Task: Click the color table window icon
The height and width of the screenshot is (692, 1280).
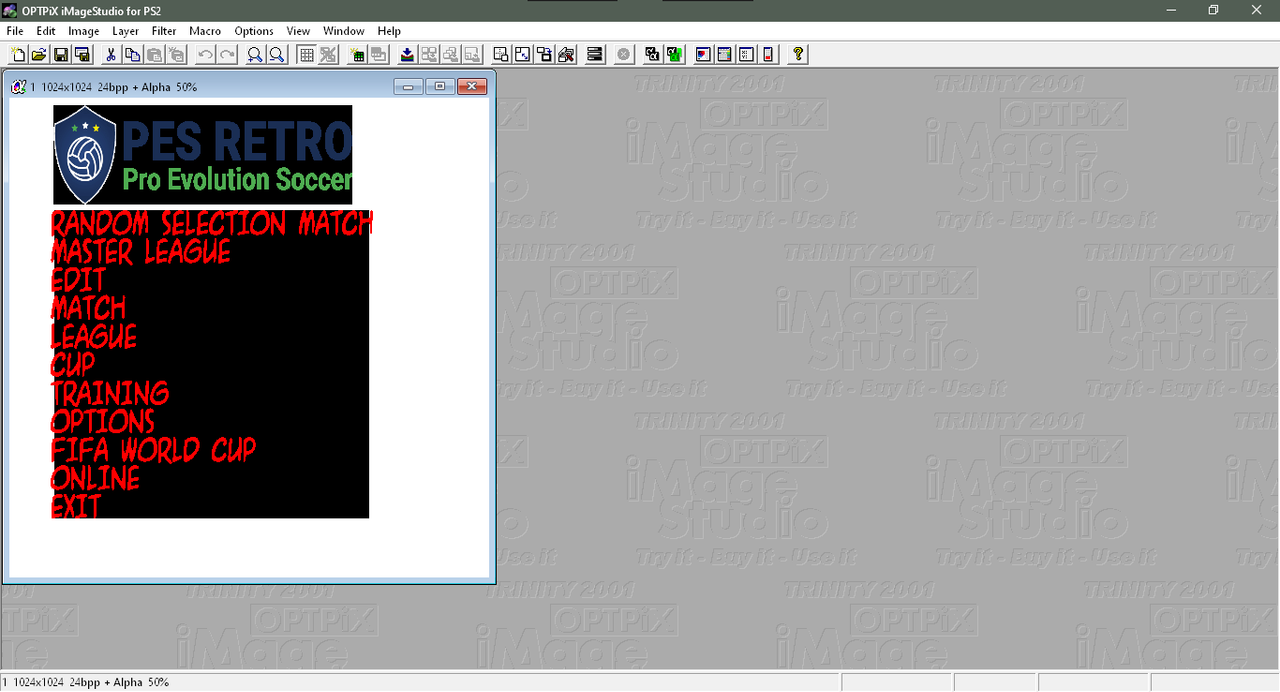Action: coord(725,55)
